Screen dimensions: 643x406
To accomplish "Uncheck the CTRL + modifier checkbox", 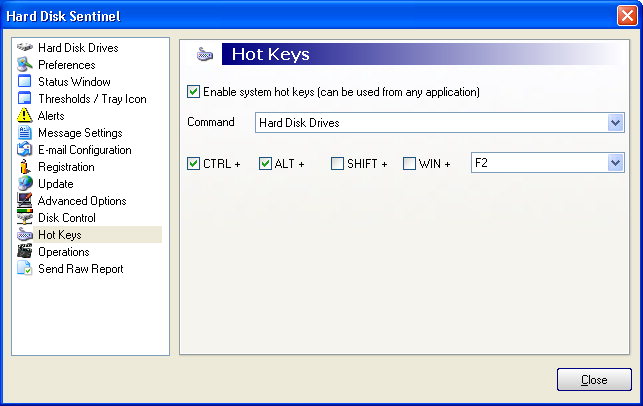I will [194, 164].
